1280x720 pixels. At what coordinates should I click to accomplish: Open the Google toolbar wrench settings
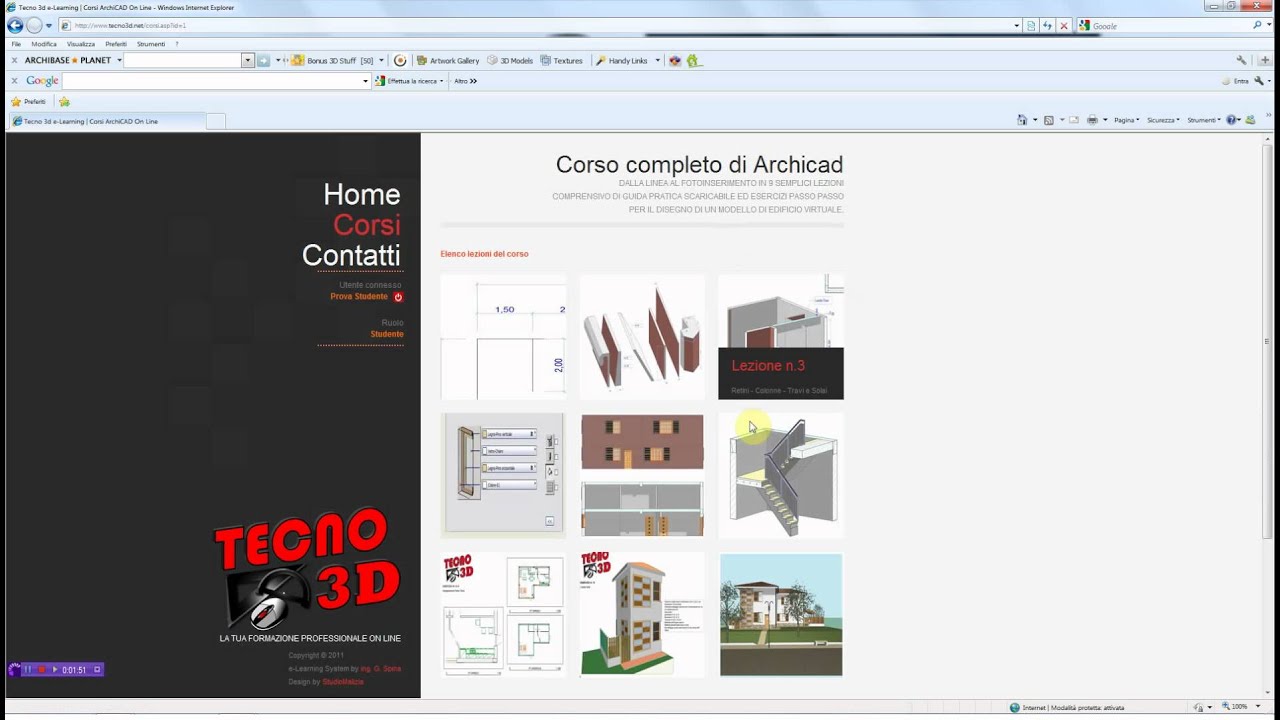tap(1259, 81)
